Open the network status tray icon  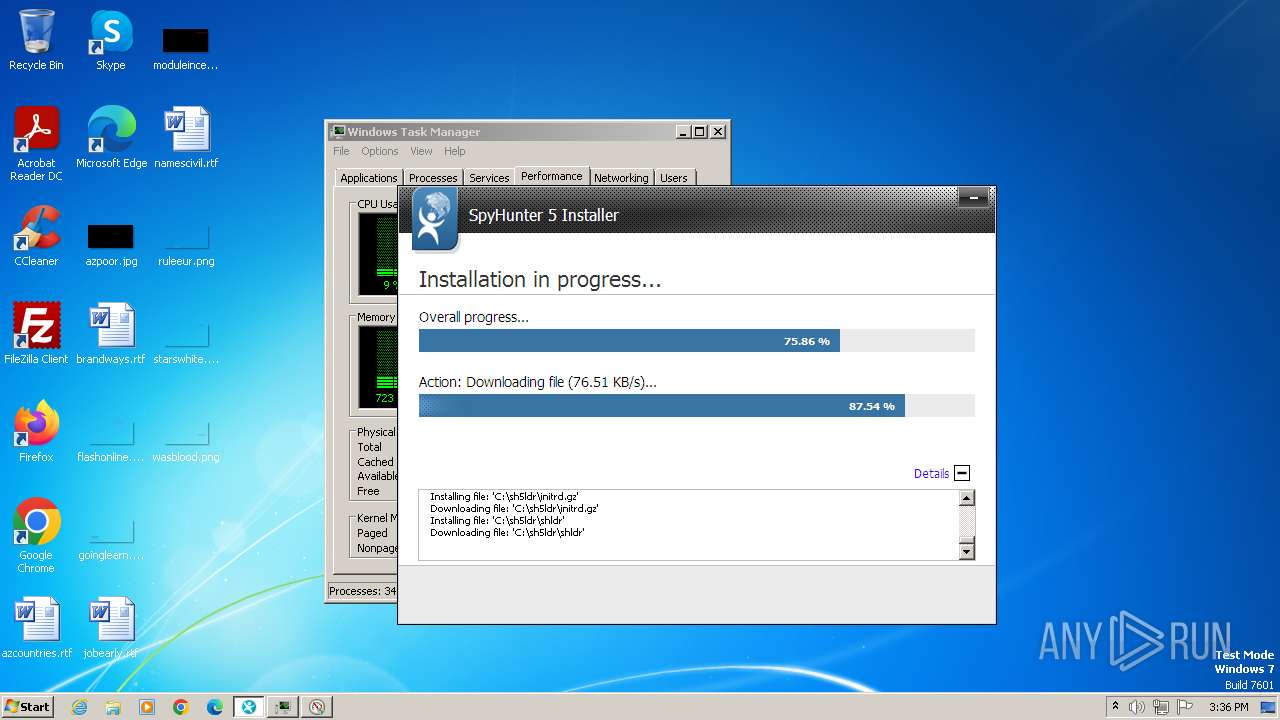1161,707
